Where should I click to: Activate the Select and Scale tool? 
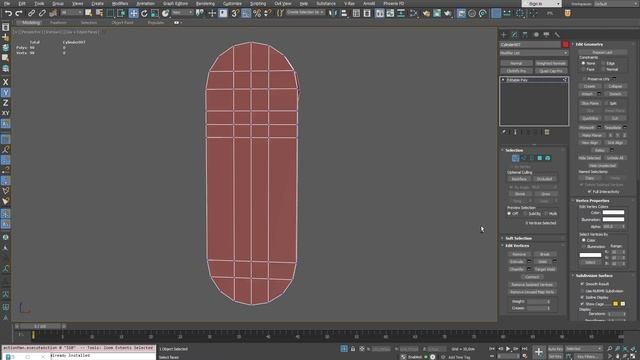[155, 13]
